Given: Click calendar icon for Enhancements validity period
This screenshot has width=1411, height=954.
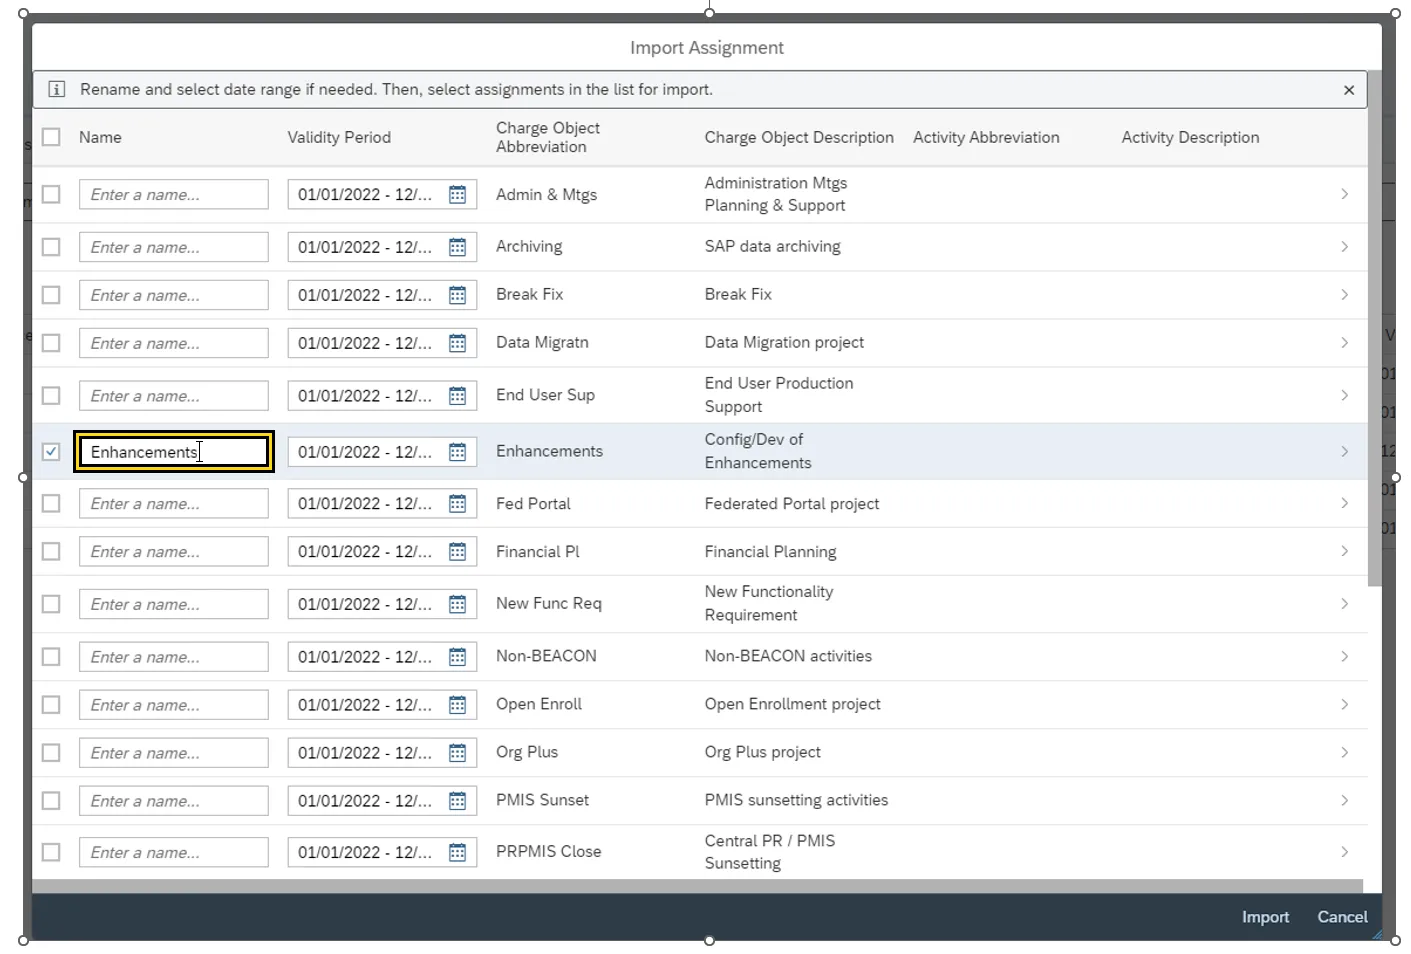Looking at the screenshot, I should (x=457, y=452).
